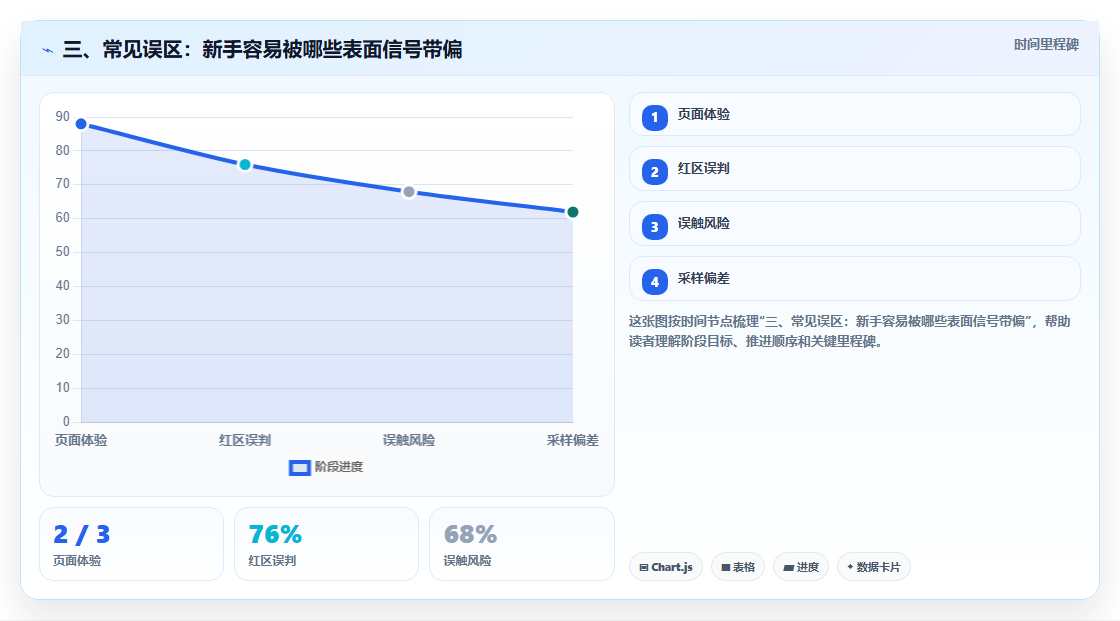Select the 页面体验 data point on chart
The width and height of the screenshot is (1120, 621).
[81, 124]
